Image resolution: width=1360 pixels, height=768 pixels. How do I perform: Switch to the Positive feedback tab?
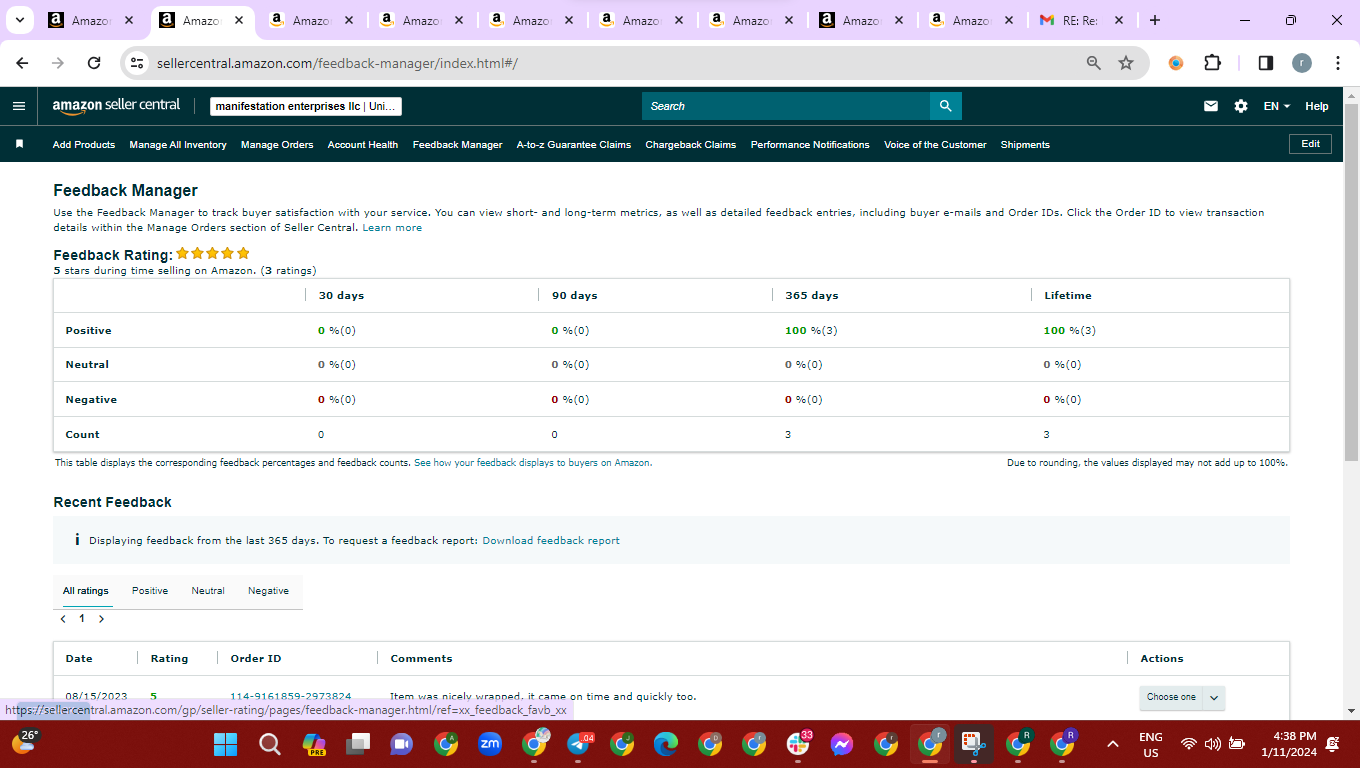(150, 591)
